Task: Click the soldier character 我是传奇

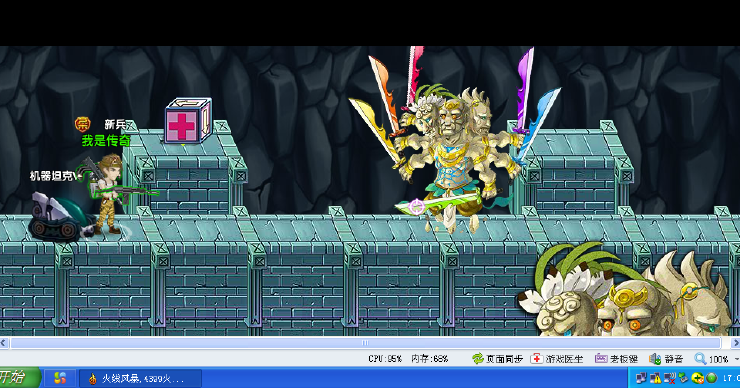Action: [x=109, y=194]
